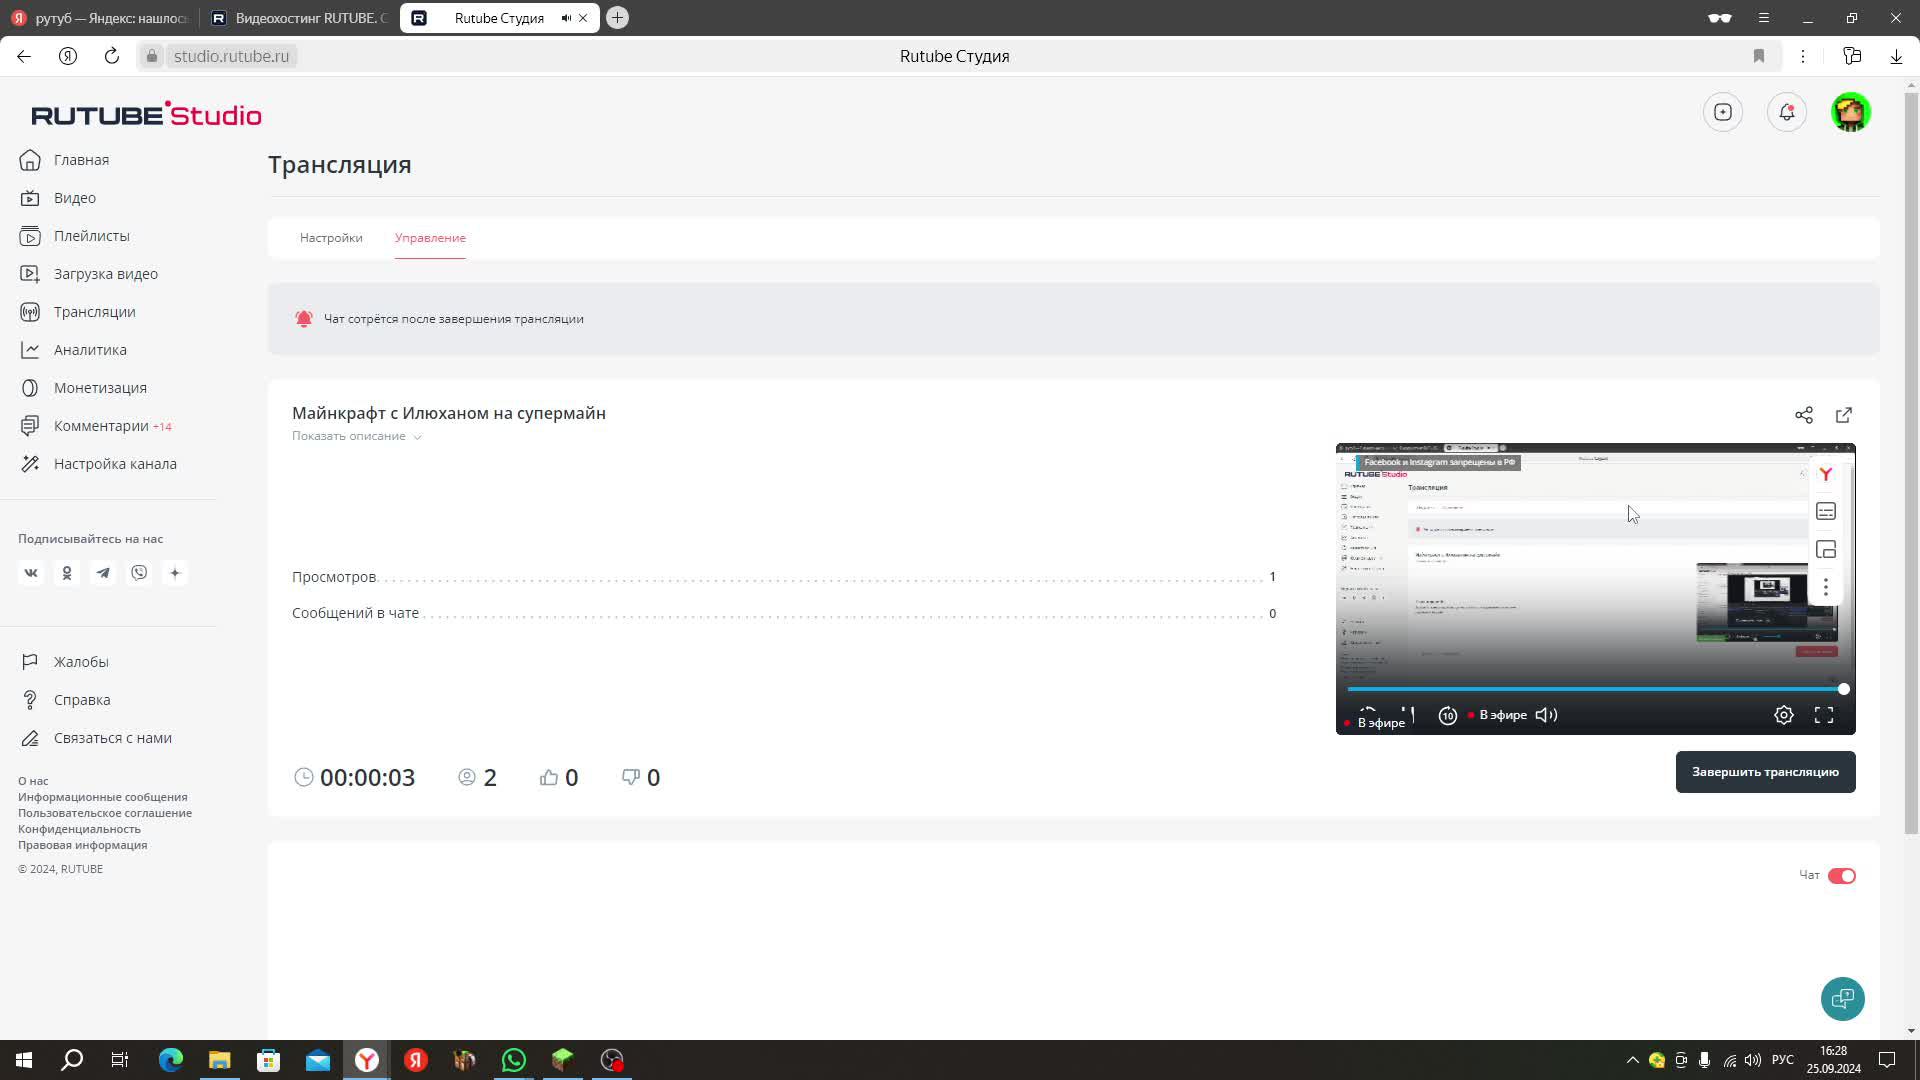1920x1080 pixels.
Task: Switch to the Настройки tab
Action: click(x=331, y=238)
